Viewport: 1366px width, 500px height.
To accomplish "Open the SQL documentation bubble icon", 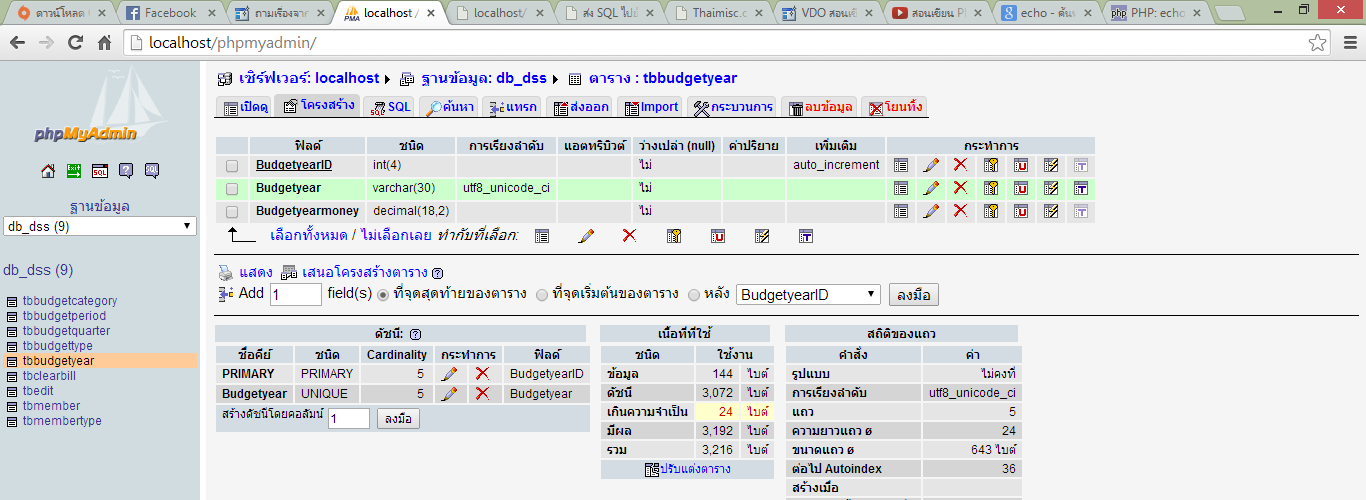I will 152,171.
